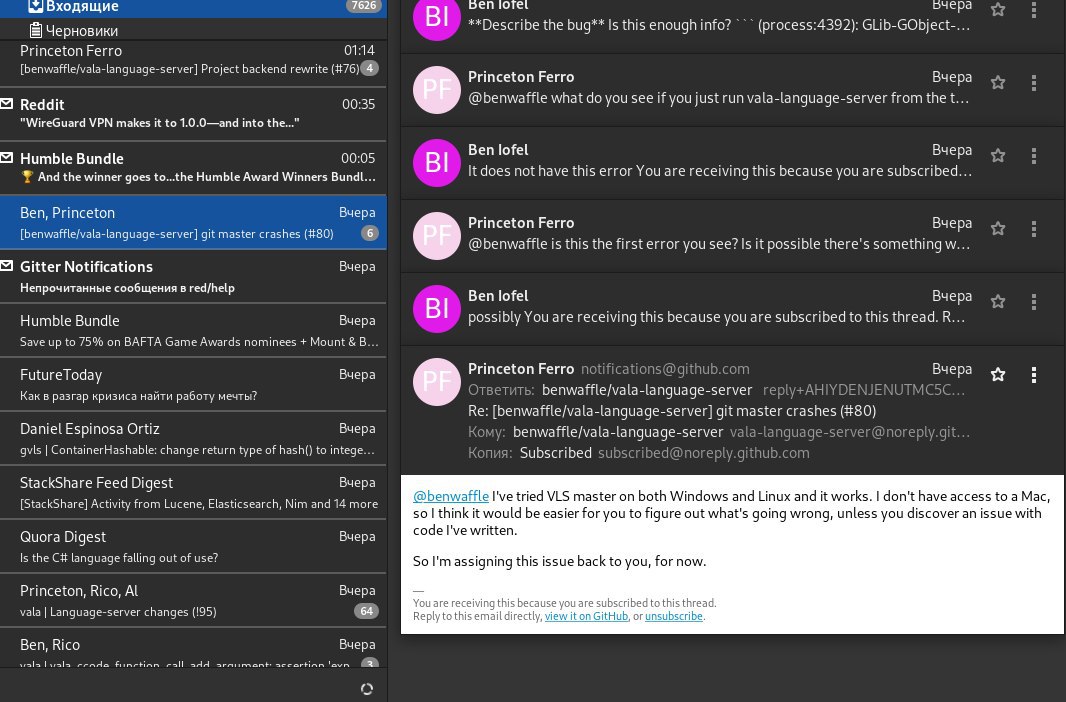Open FutureToday email
This screenshot has width=1066, height=702.
coord(193,384)
